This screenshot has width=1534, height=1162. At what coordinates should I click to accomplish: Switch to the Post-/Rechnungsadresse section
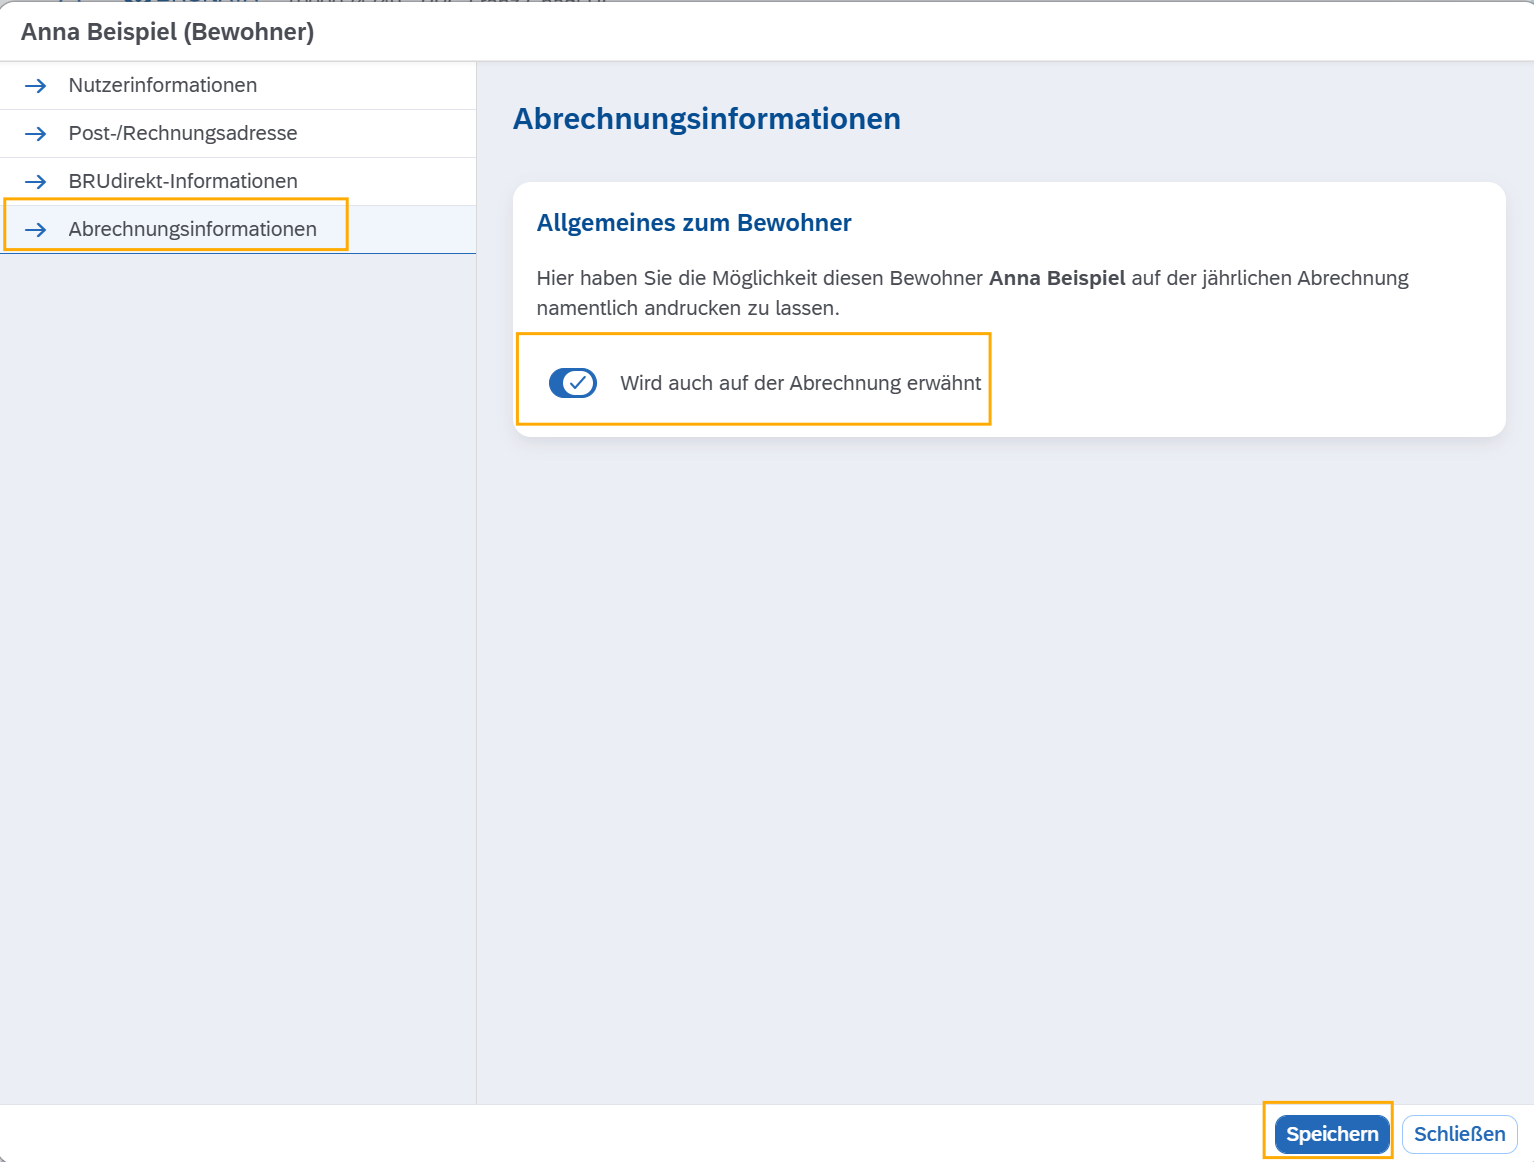click(x=238, y=134)
